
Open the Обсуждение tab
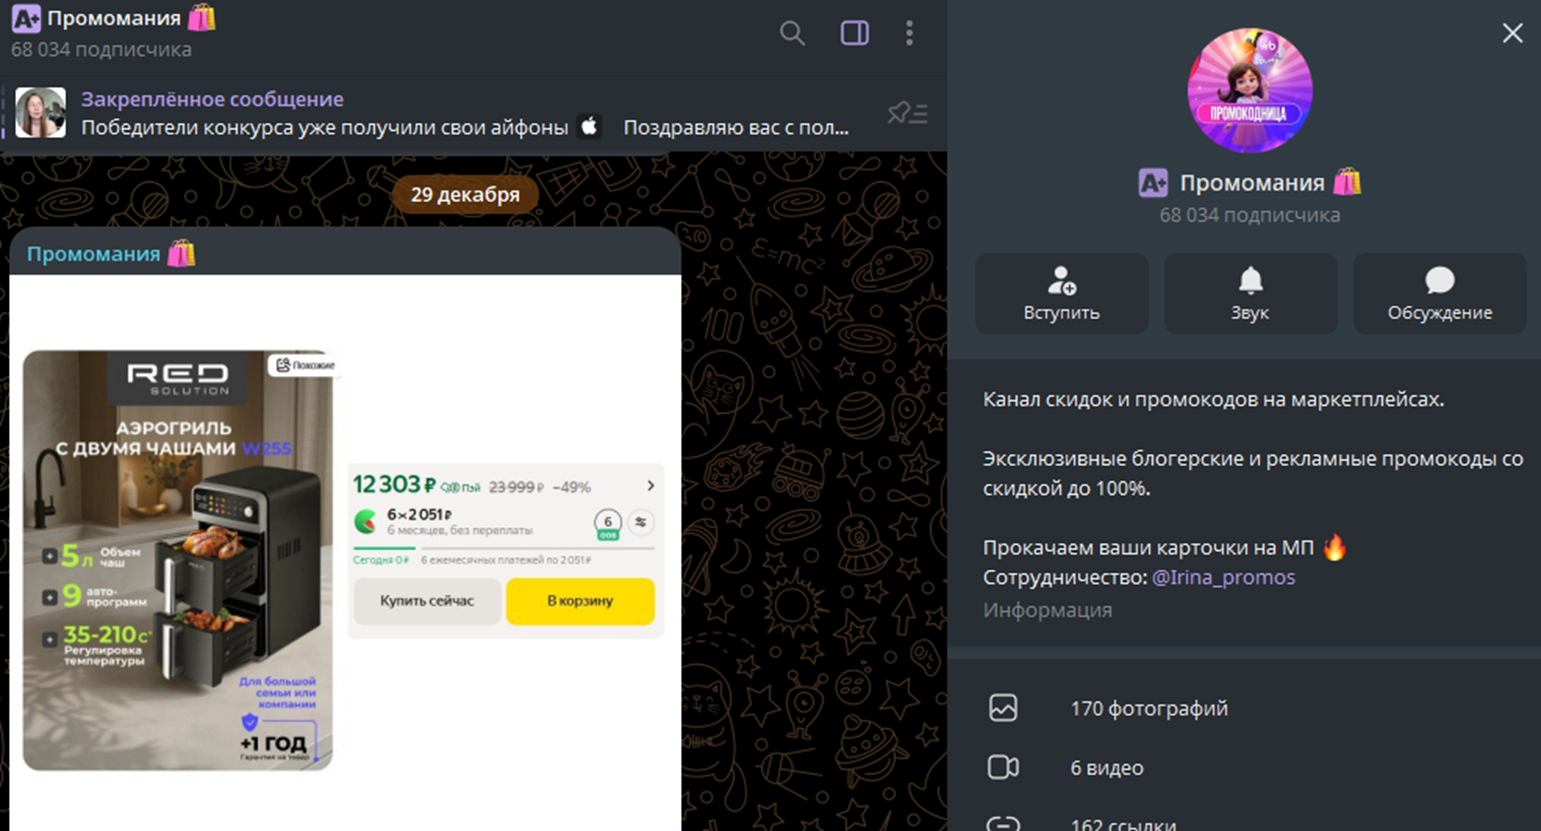point(1439,293)
